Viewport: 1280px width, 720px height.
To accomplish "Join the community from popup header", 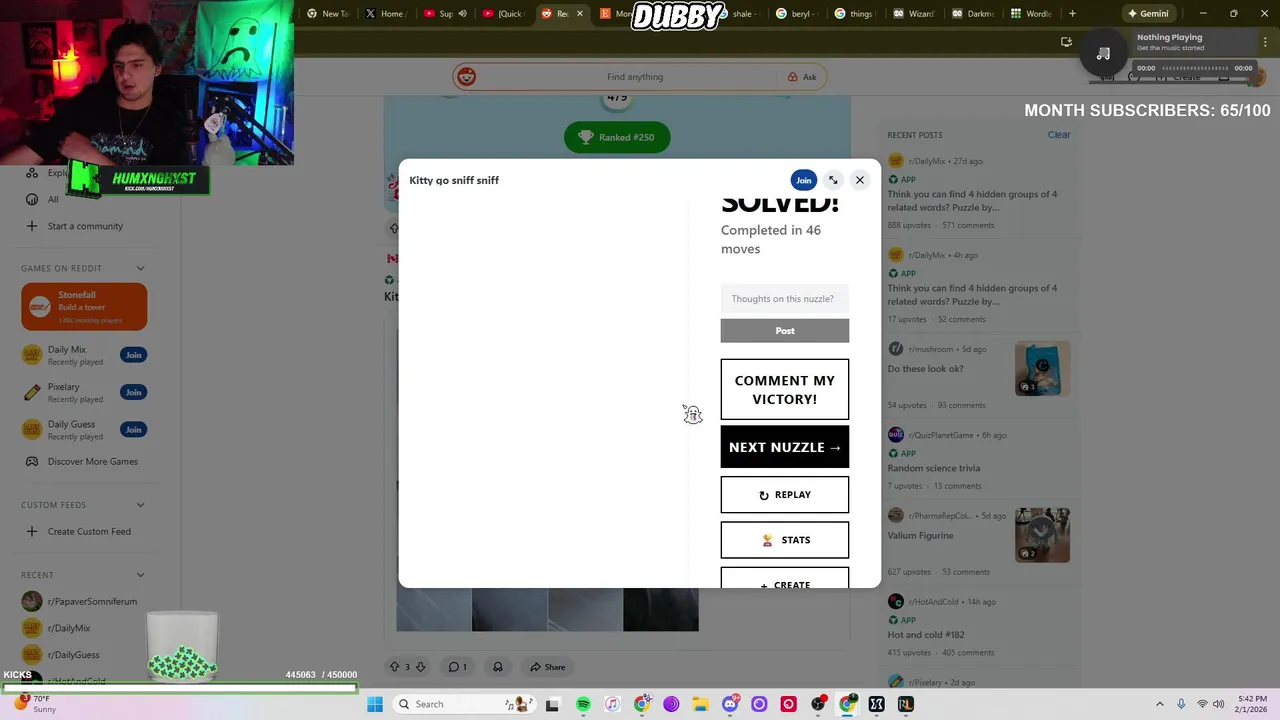I will pyautogui.click(x=803, y=180).
